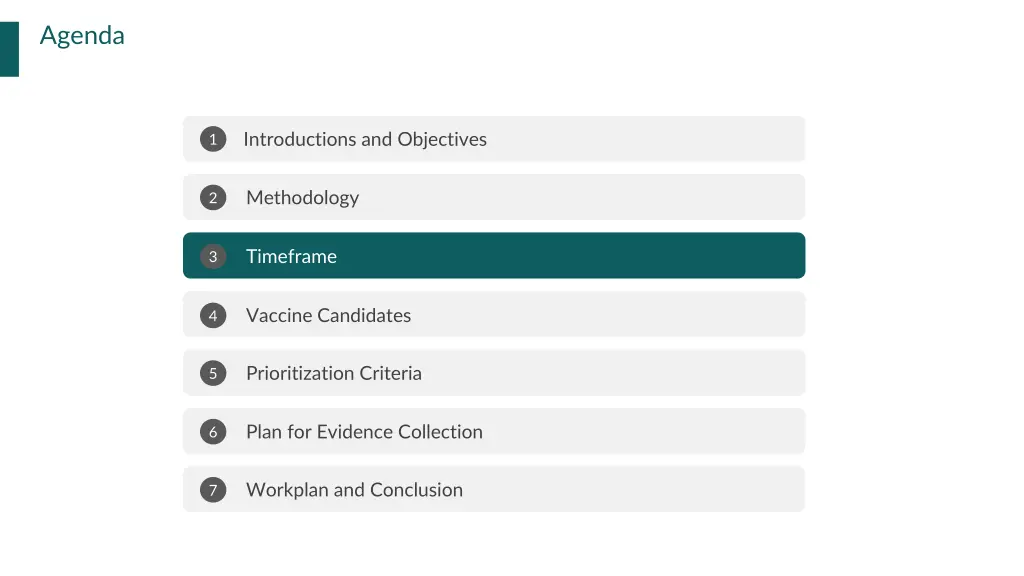Click the Agenda slide title
The image size is (1024, 576).
(x=82, y=36)
